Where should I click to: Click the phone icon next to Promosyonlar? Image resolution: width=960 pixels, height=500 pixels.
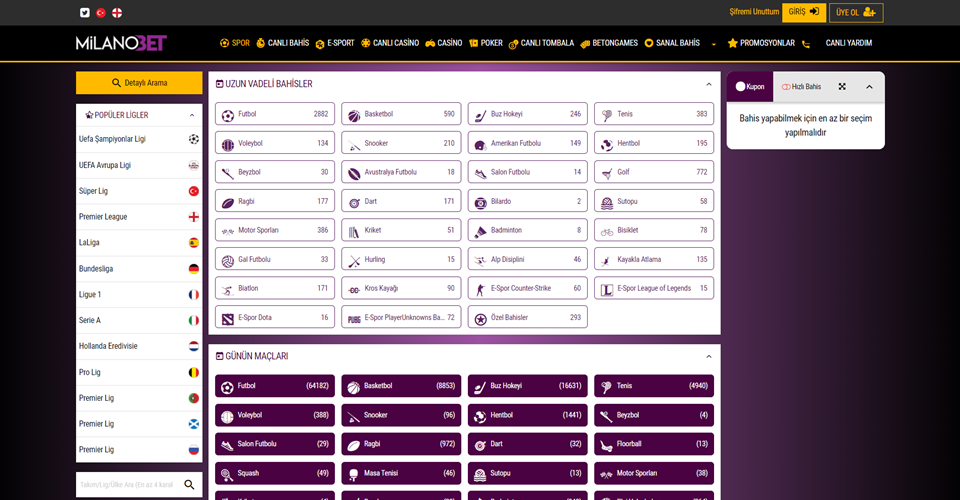click(x=806, y=44)
